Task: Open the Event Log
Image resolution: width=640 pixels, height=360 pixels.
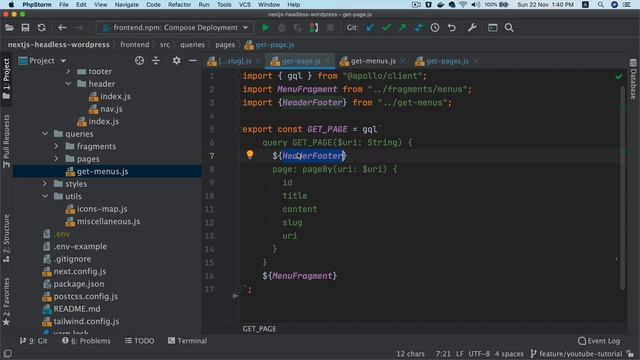Action: [599, 341]
